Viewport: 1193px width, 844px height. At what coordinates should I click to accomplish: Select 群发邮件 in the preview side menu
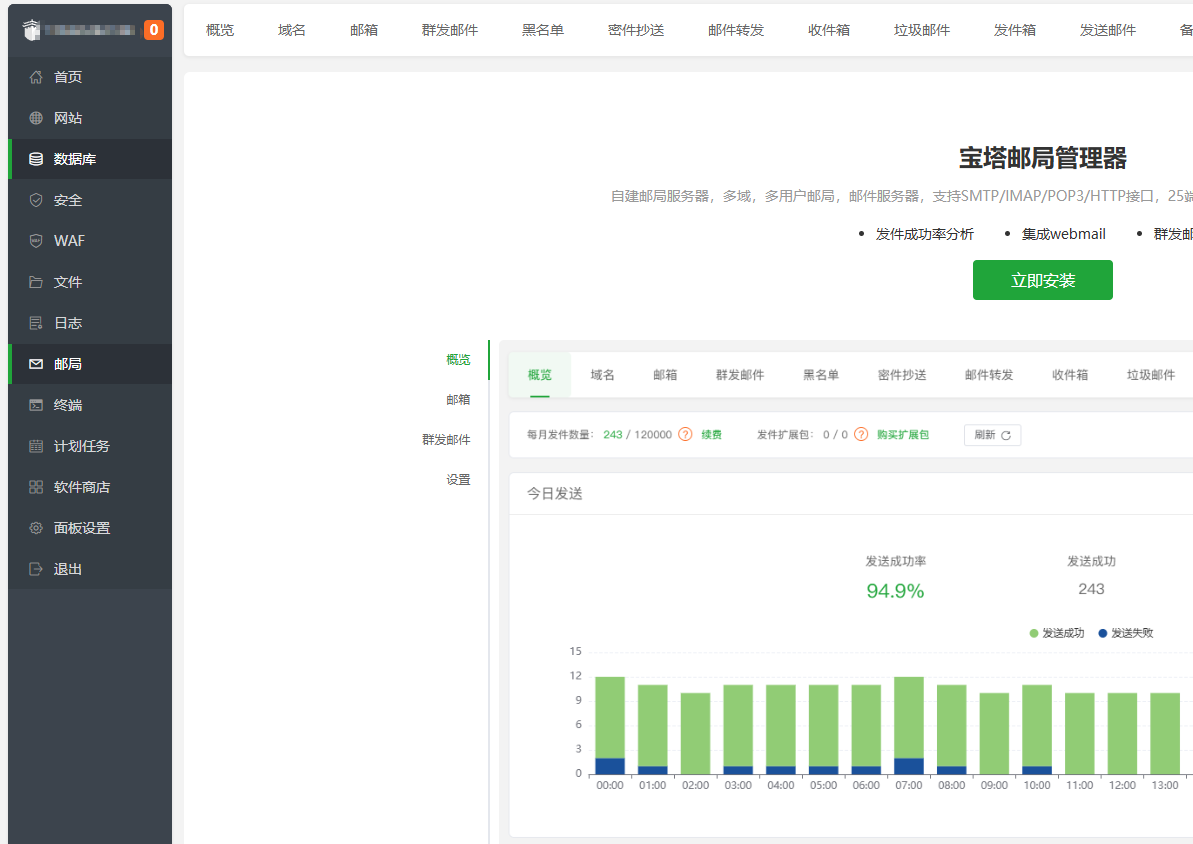tap(446, 440)
